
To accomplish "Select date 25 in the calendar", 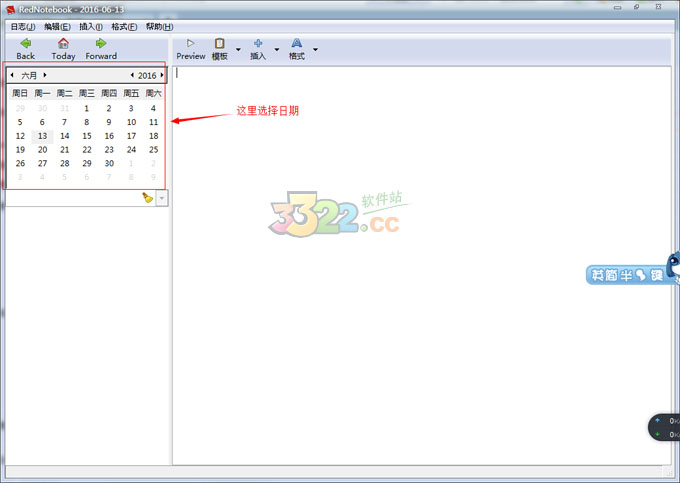I will [154, 150].
